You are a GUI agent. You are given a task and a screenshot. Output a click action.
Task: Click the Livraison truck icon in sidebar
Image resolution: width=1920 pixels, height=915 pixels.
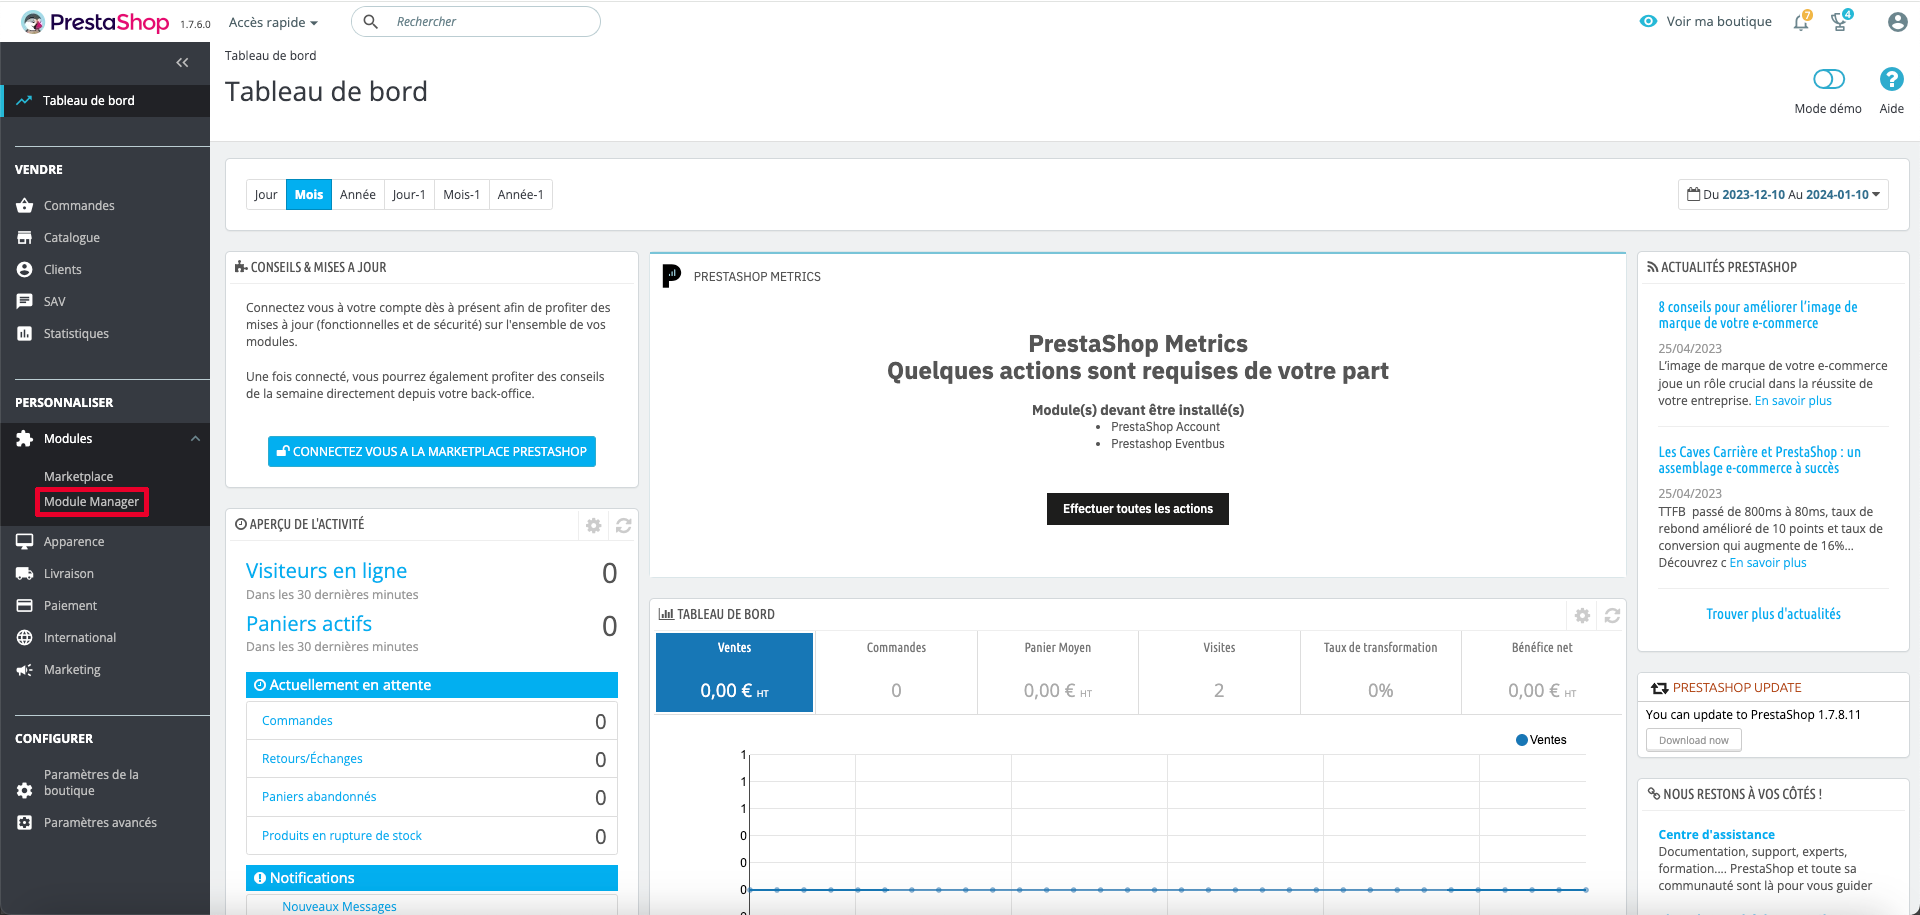coord(25,573)
